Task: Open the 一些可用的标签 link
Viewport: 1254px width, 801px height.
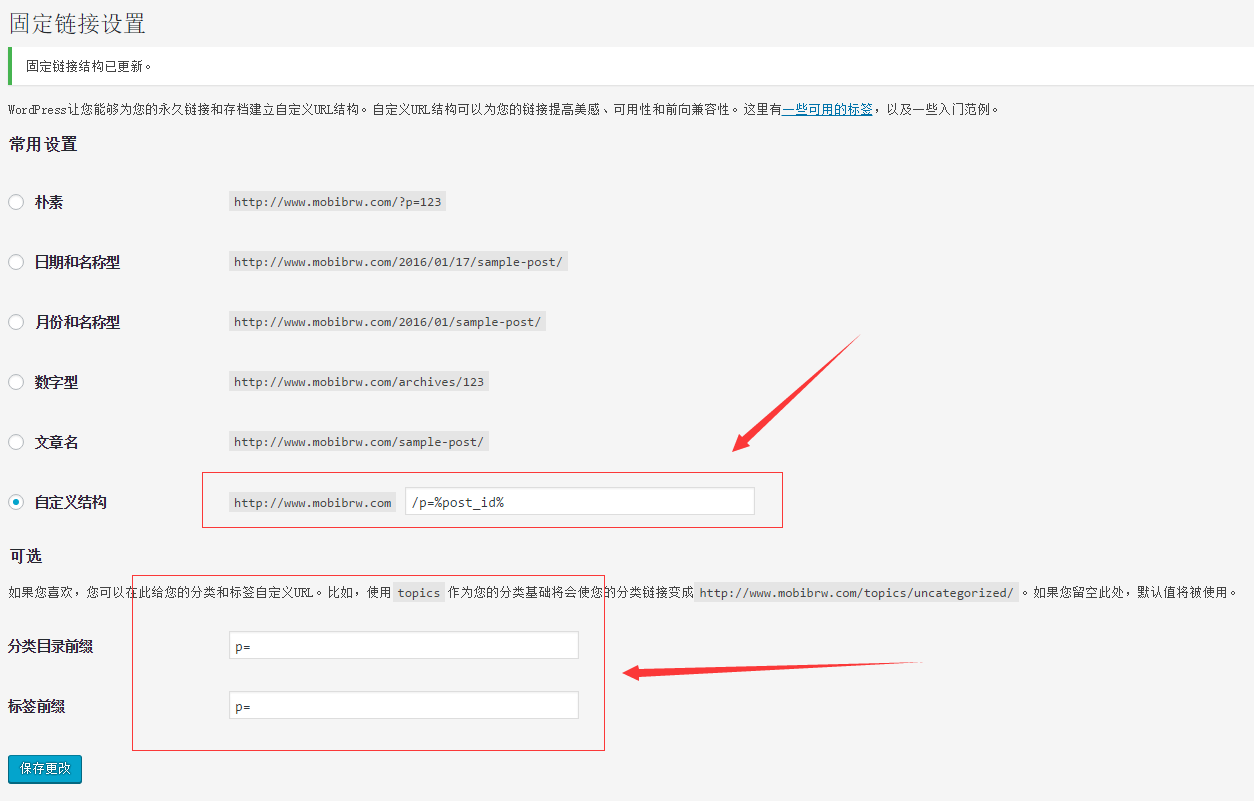Action: (827, 109)
